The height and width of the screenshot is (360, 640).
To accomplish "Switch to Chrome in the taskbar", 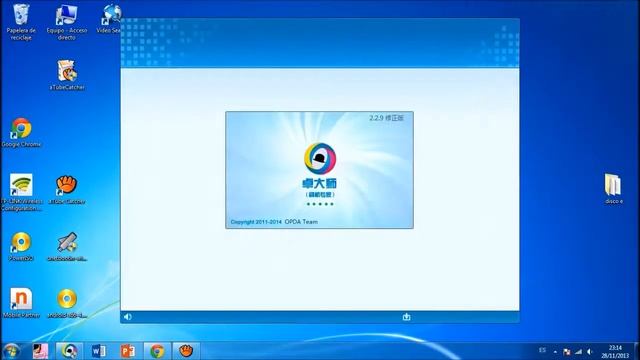I will 157,351.
